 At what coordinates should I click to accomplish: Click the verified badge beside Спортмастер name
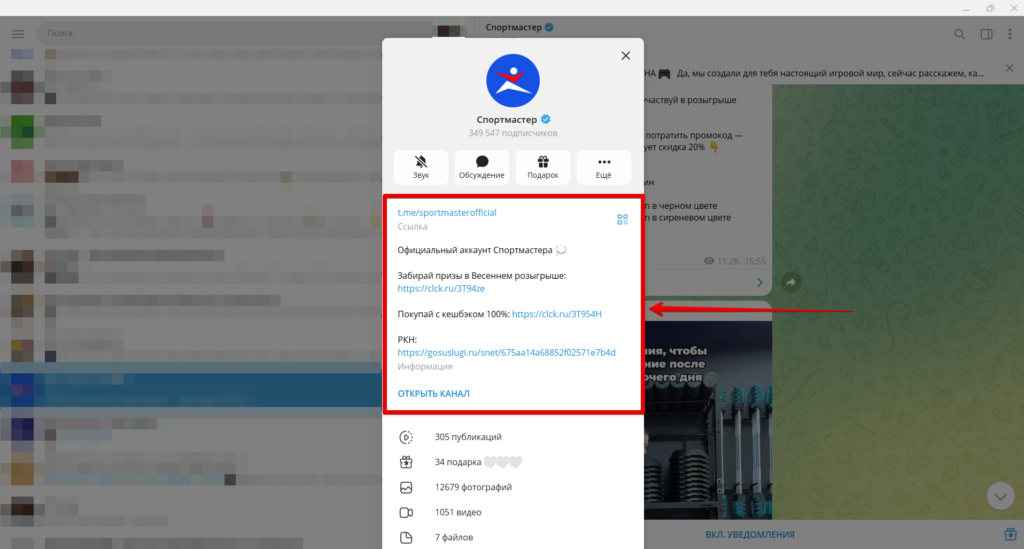(546, 119)
